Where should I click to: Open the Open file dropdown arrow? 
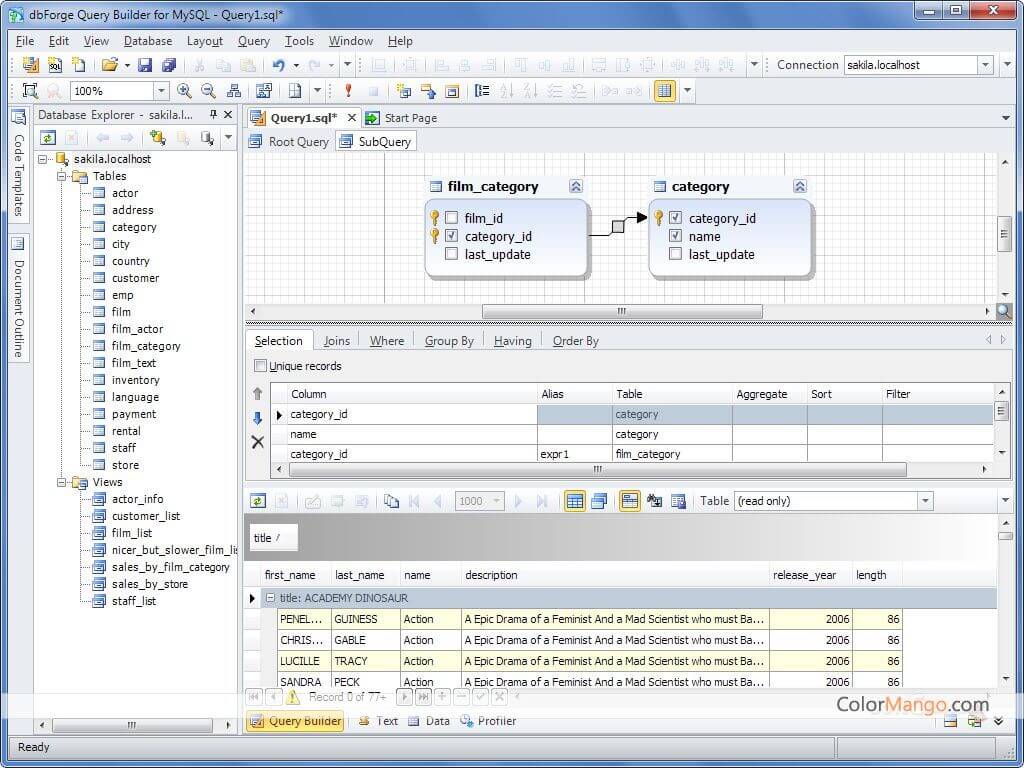pyautogui.click(x=127, y=65)
